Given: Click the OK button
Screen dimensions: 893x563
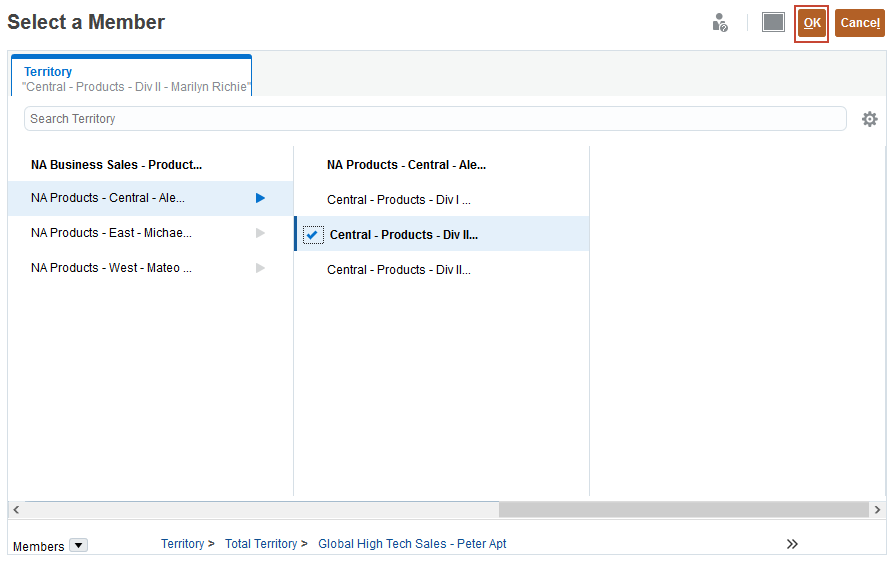Looking at the screenshot, I should click(812, 23).
